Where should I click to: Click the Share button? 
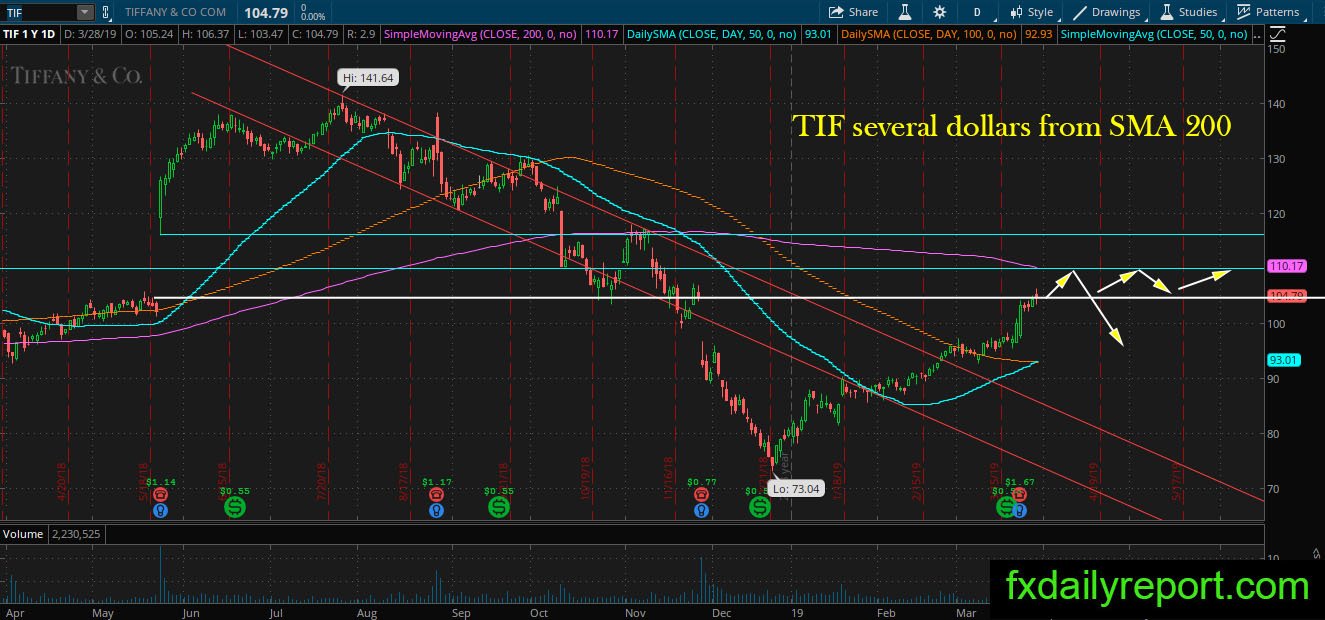pyautogui.click(x=853, y=12)
